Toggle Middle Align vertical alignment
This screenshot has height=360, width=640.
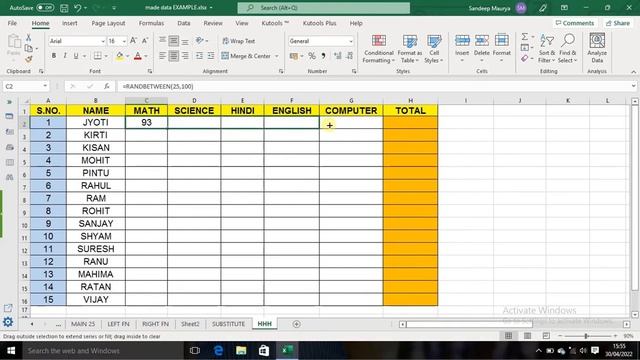pyautogui.click(x=173, y=41)
